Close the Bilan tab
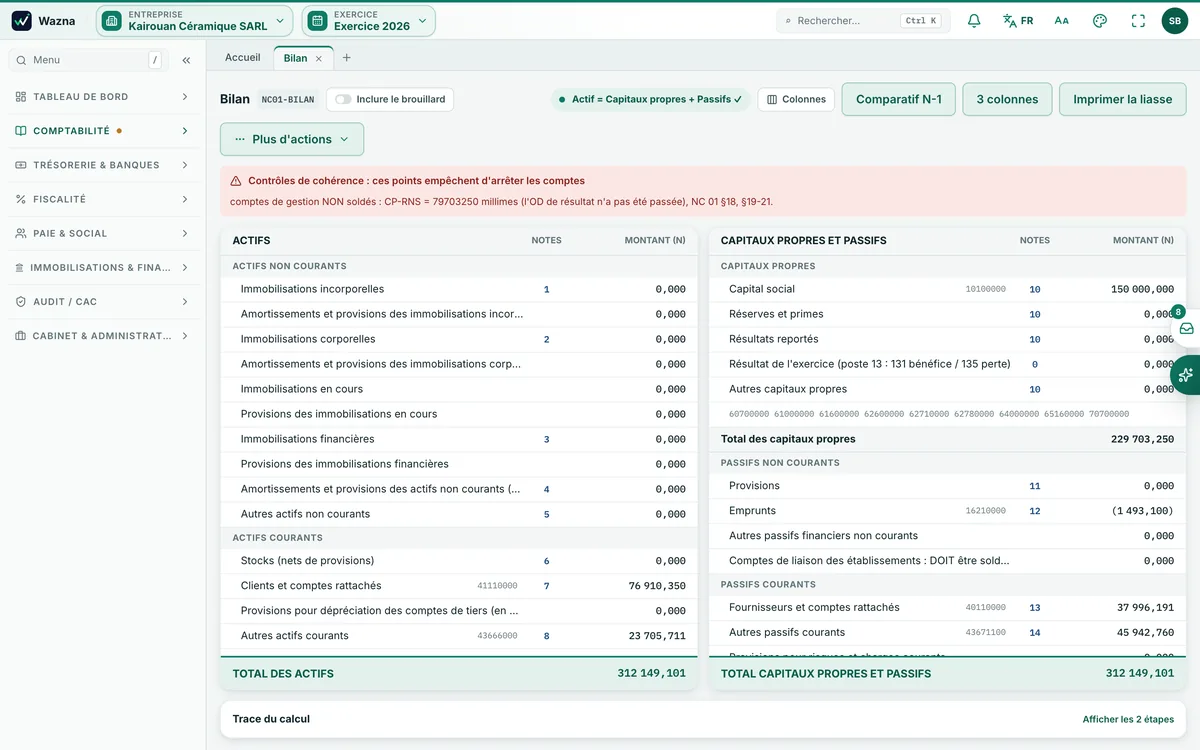This screenshot has height=750, width=1200. (319, 59)
